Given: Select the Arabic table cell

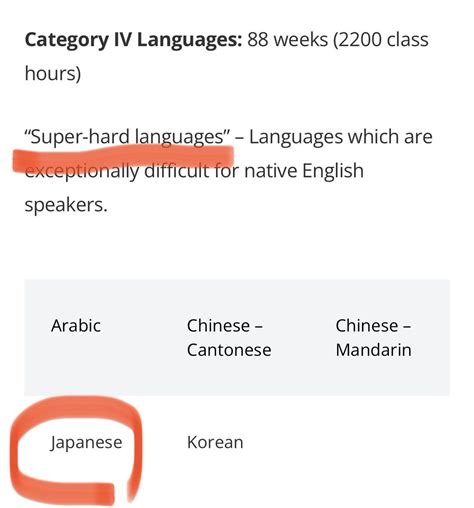Looking at the screenshot, I should point(92,337).
